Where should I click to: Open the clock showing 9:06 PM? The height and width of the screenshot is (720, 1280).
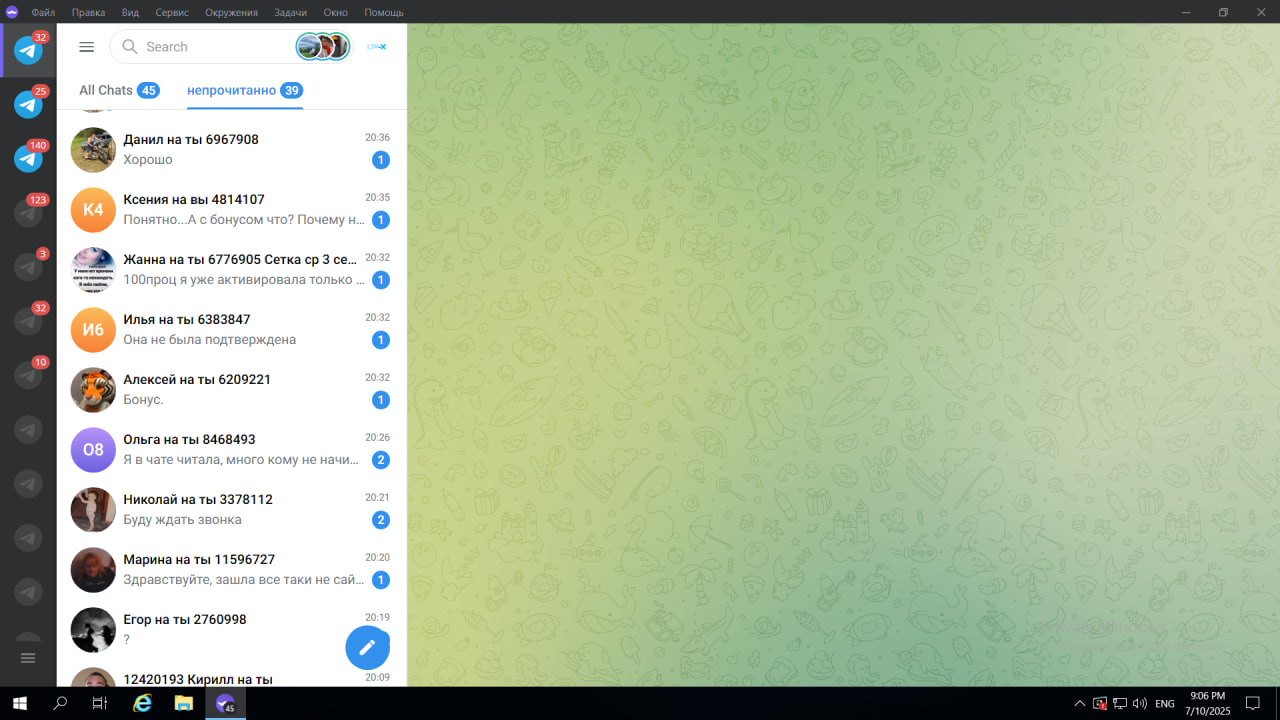tap(1208, 703)
